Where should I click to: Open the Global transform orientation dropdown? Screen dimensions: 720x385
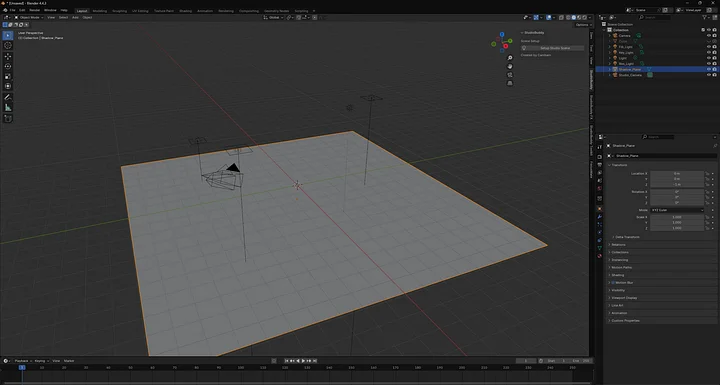point(274,17)
